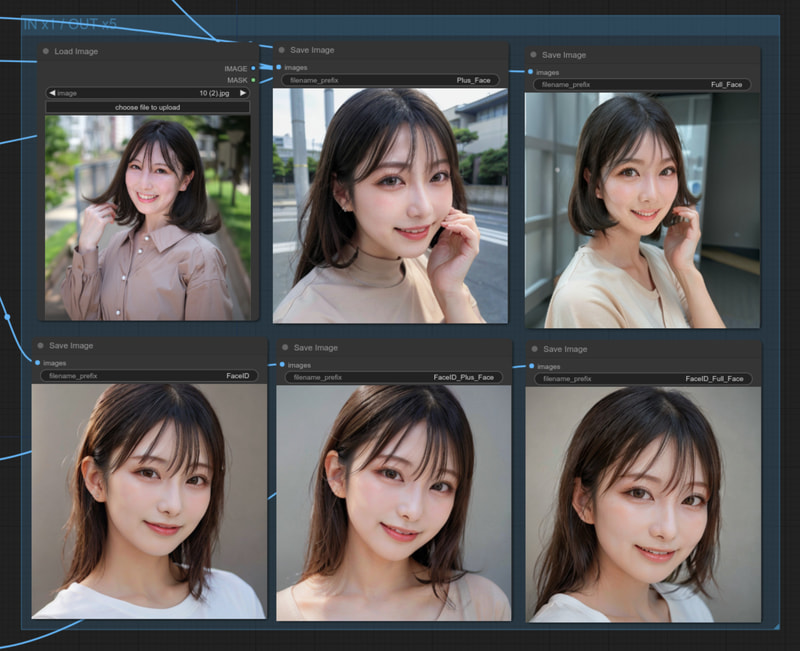Select the FaceID_Plus_Face Save Image node title
The image size is (800, 651).
[x=318, y=347]
